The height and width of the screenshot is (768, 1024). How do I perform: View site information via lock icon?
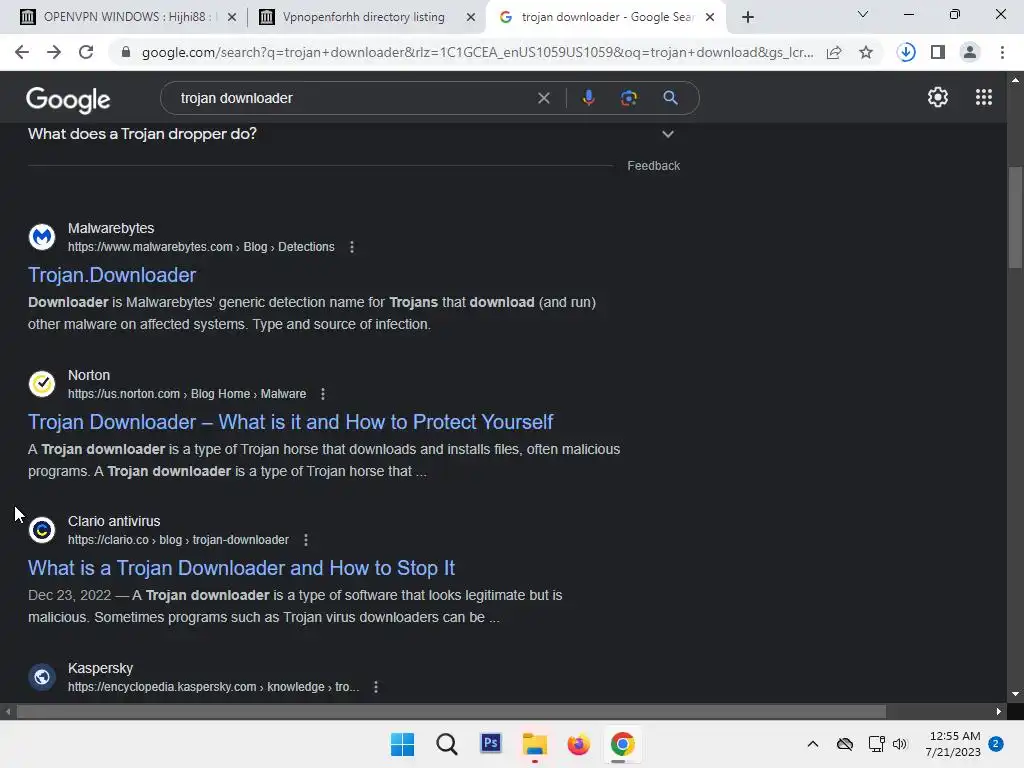tap(126, 52)
